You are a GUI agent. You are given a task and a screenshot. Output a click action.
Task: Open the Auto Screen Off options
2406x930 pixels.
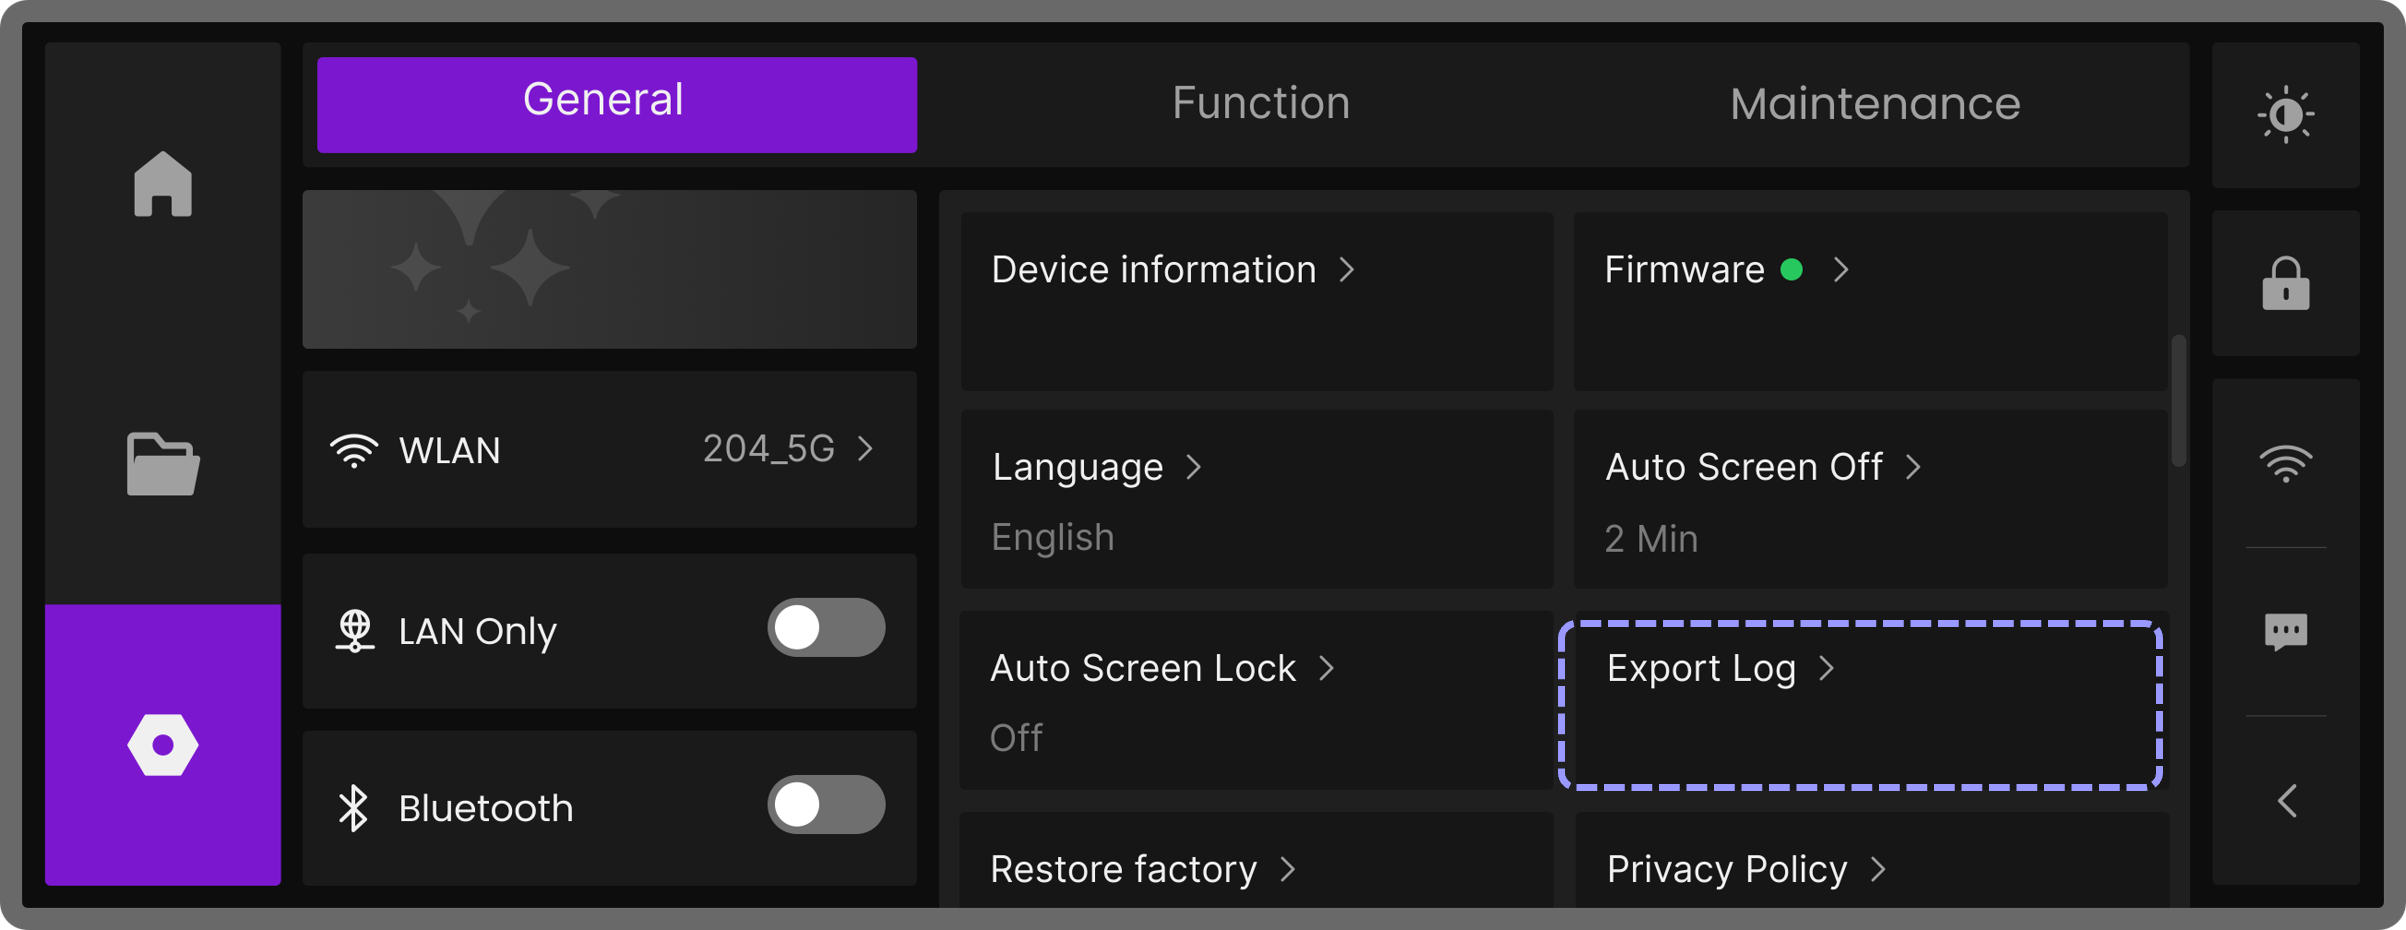(x=1869, y=499)
